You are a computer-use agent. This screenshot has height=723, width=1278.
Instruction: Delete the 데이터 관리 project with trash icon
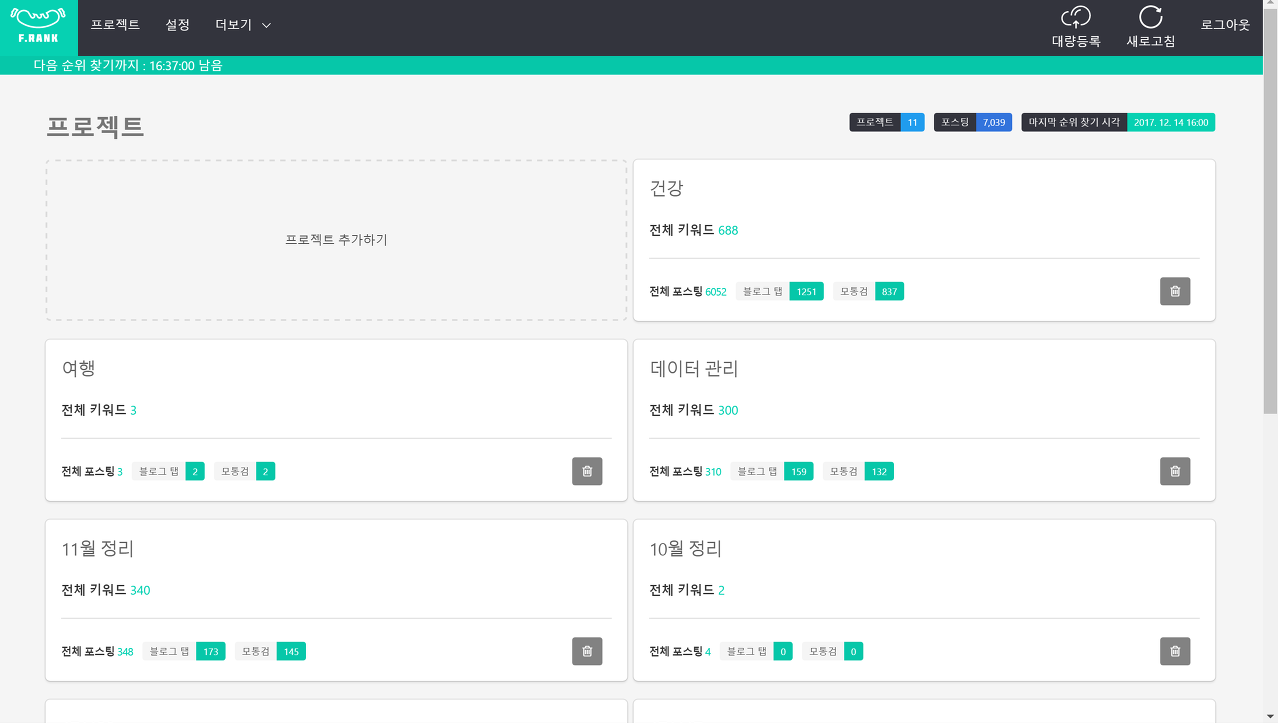tap(1175, 471)
